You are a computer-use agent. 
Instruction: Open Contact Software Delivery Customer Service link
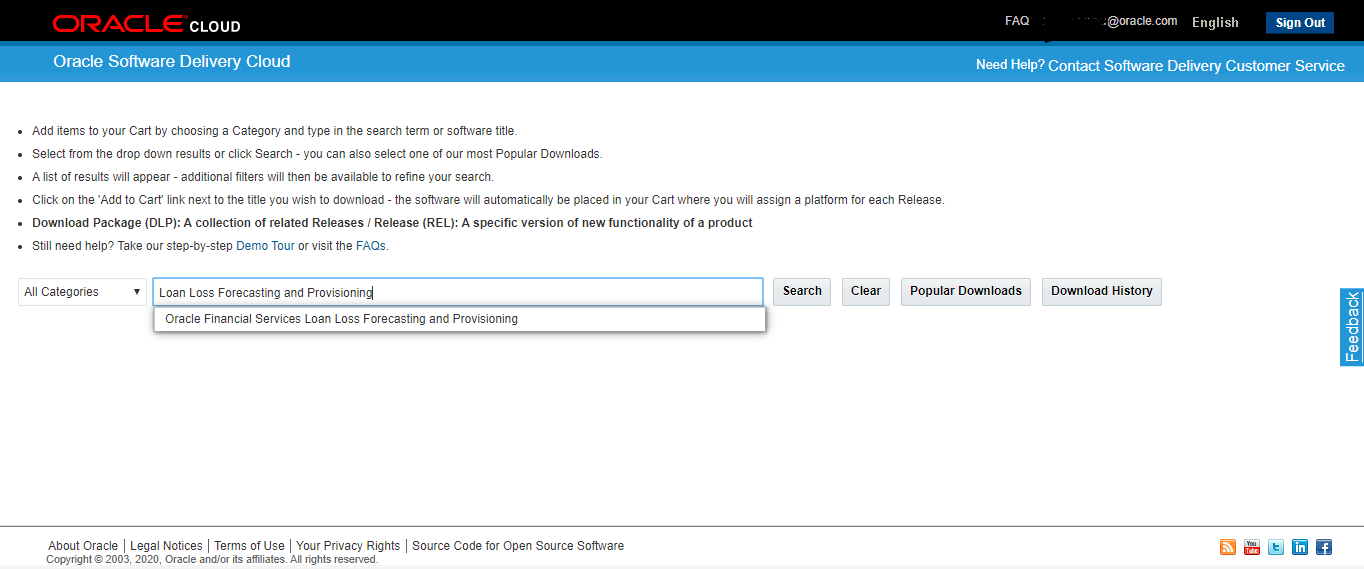1196,66
